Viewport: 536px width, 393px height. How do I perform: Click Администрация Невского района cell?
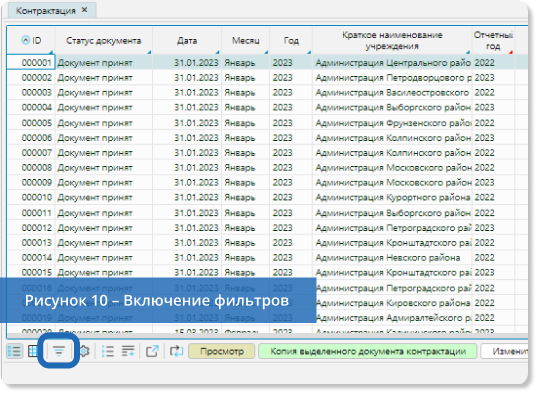(392, 258)
